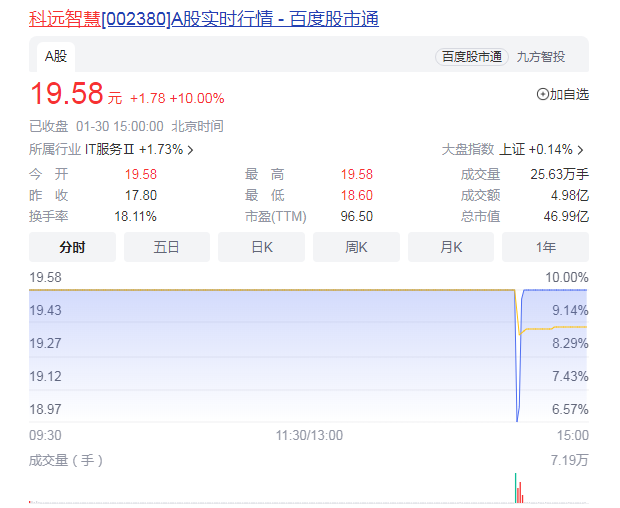This screenshot has height=508, width=620.
Task: Click the 成交量 value 25.63万手
Action: pos(560,174)
